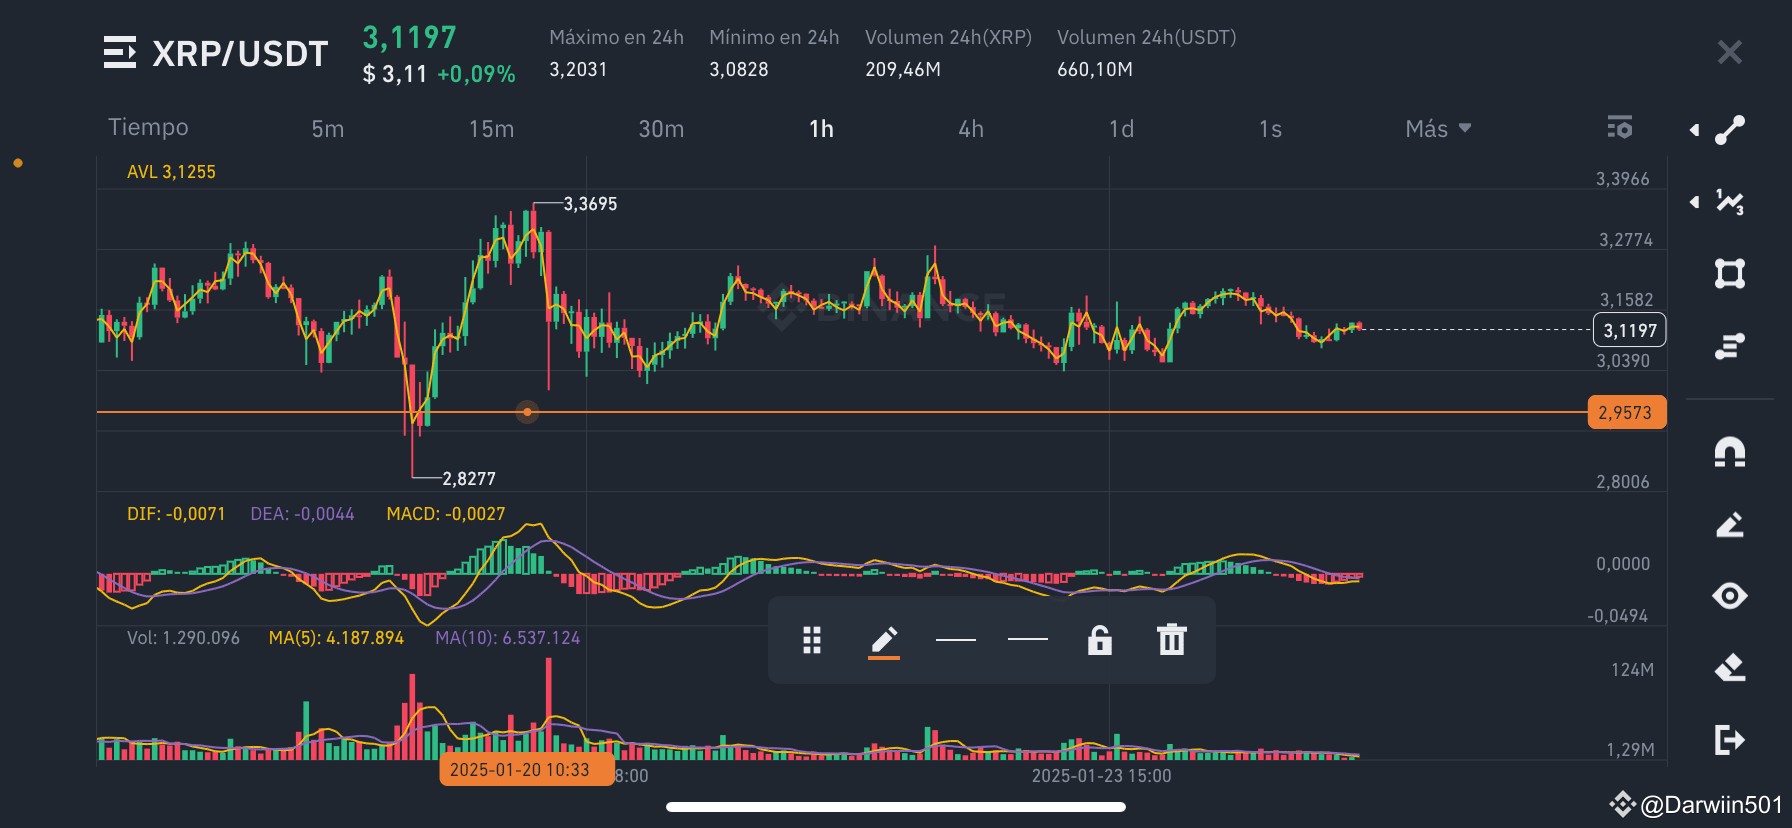Viewport: 1792px width, 828px height.
Task: Select the 1h timeframe
Action: click(x=822, y=129)
